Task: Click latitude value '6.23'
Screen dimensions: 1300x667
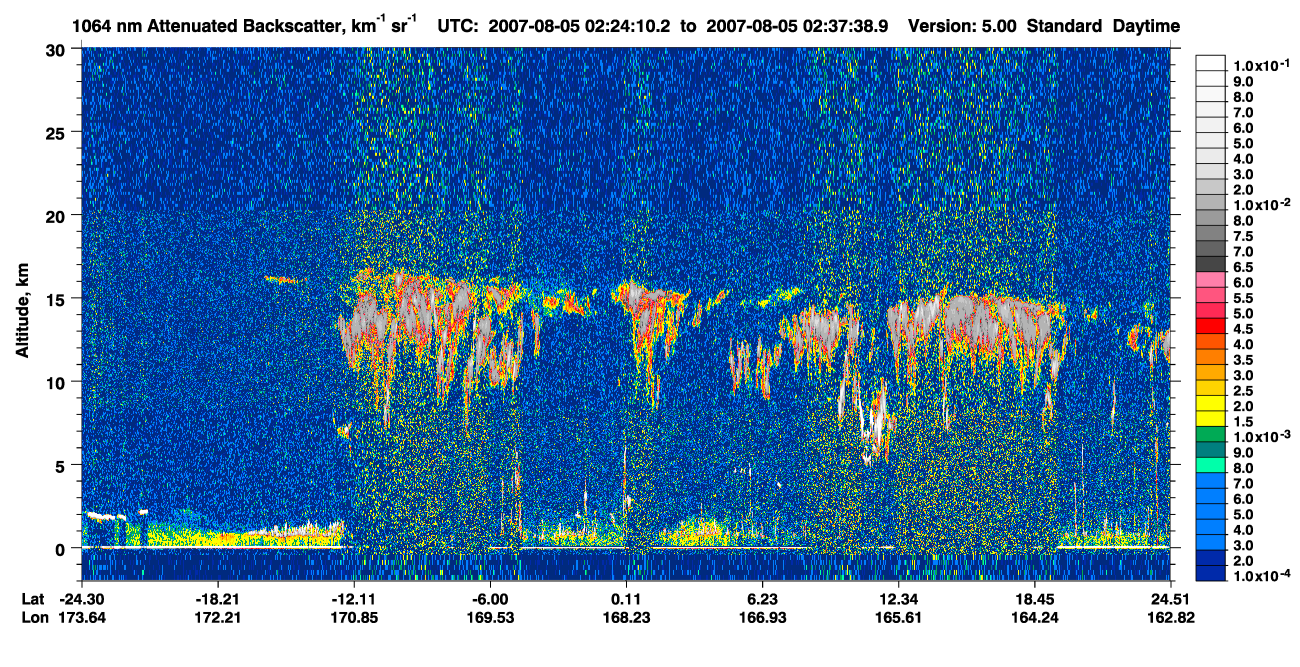Action: tap(763, 599)
